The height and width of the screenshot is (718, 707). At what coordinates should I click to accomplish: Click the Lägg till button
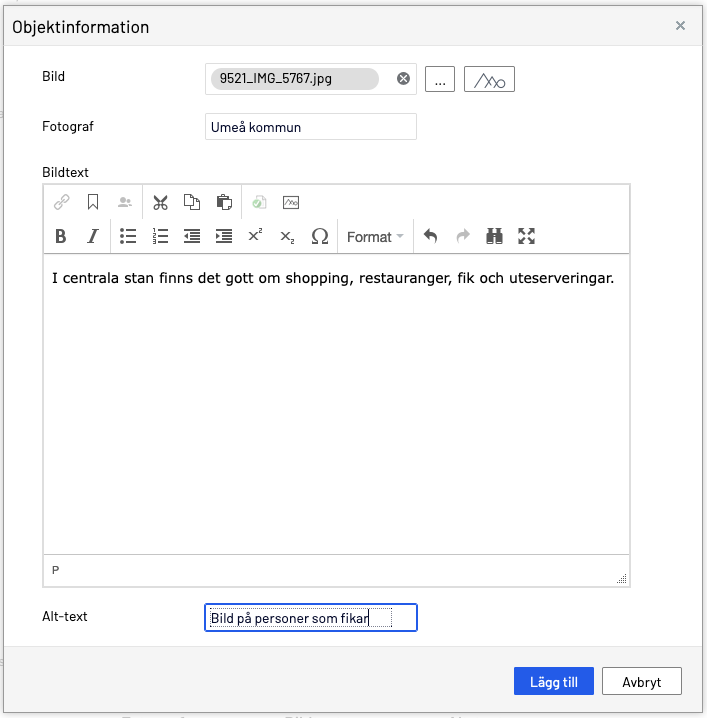554,681
